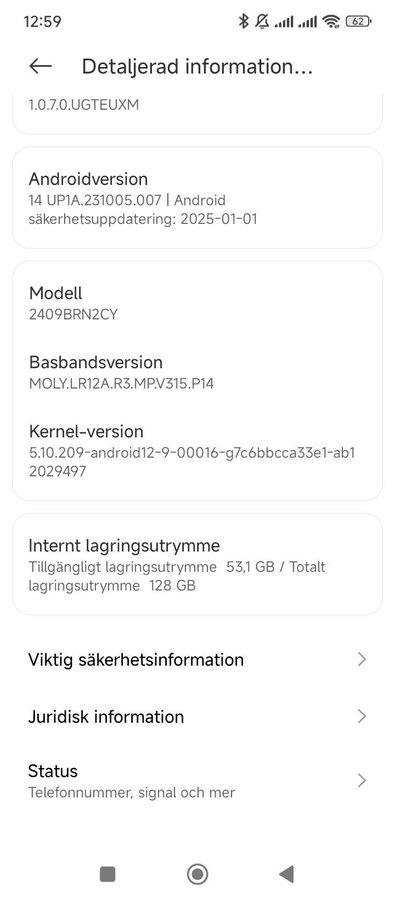Tap the Bluetooth status icon
395x900 pixels.
pos(243,22)
